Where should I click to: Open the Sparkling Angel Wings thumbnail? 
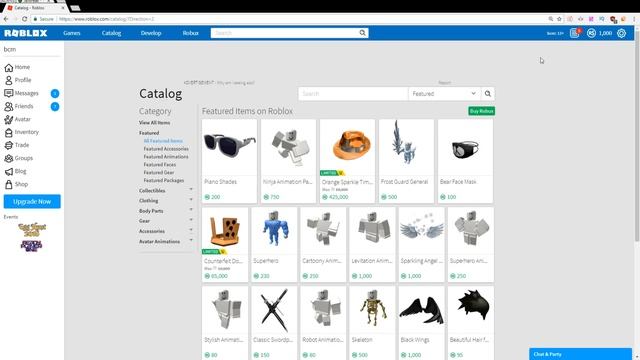421,231
